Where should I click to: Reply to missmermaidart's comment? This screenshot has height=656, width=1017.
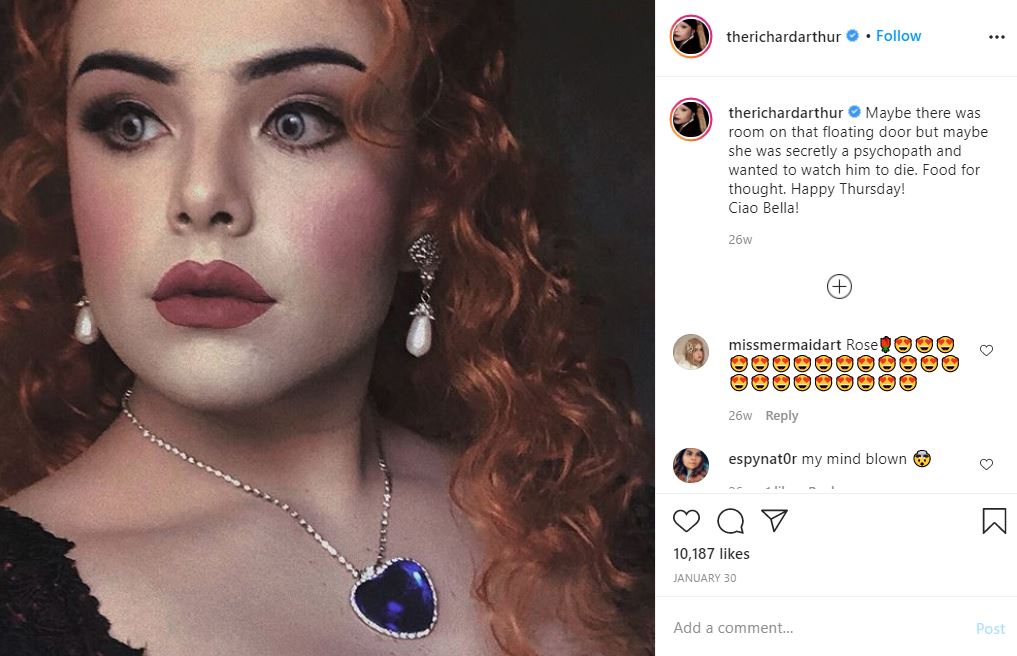(x=781, y=416)
